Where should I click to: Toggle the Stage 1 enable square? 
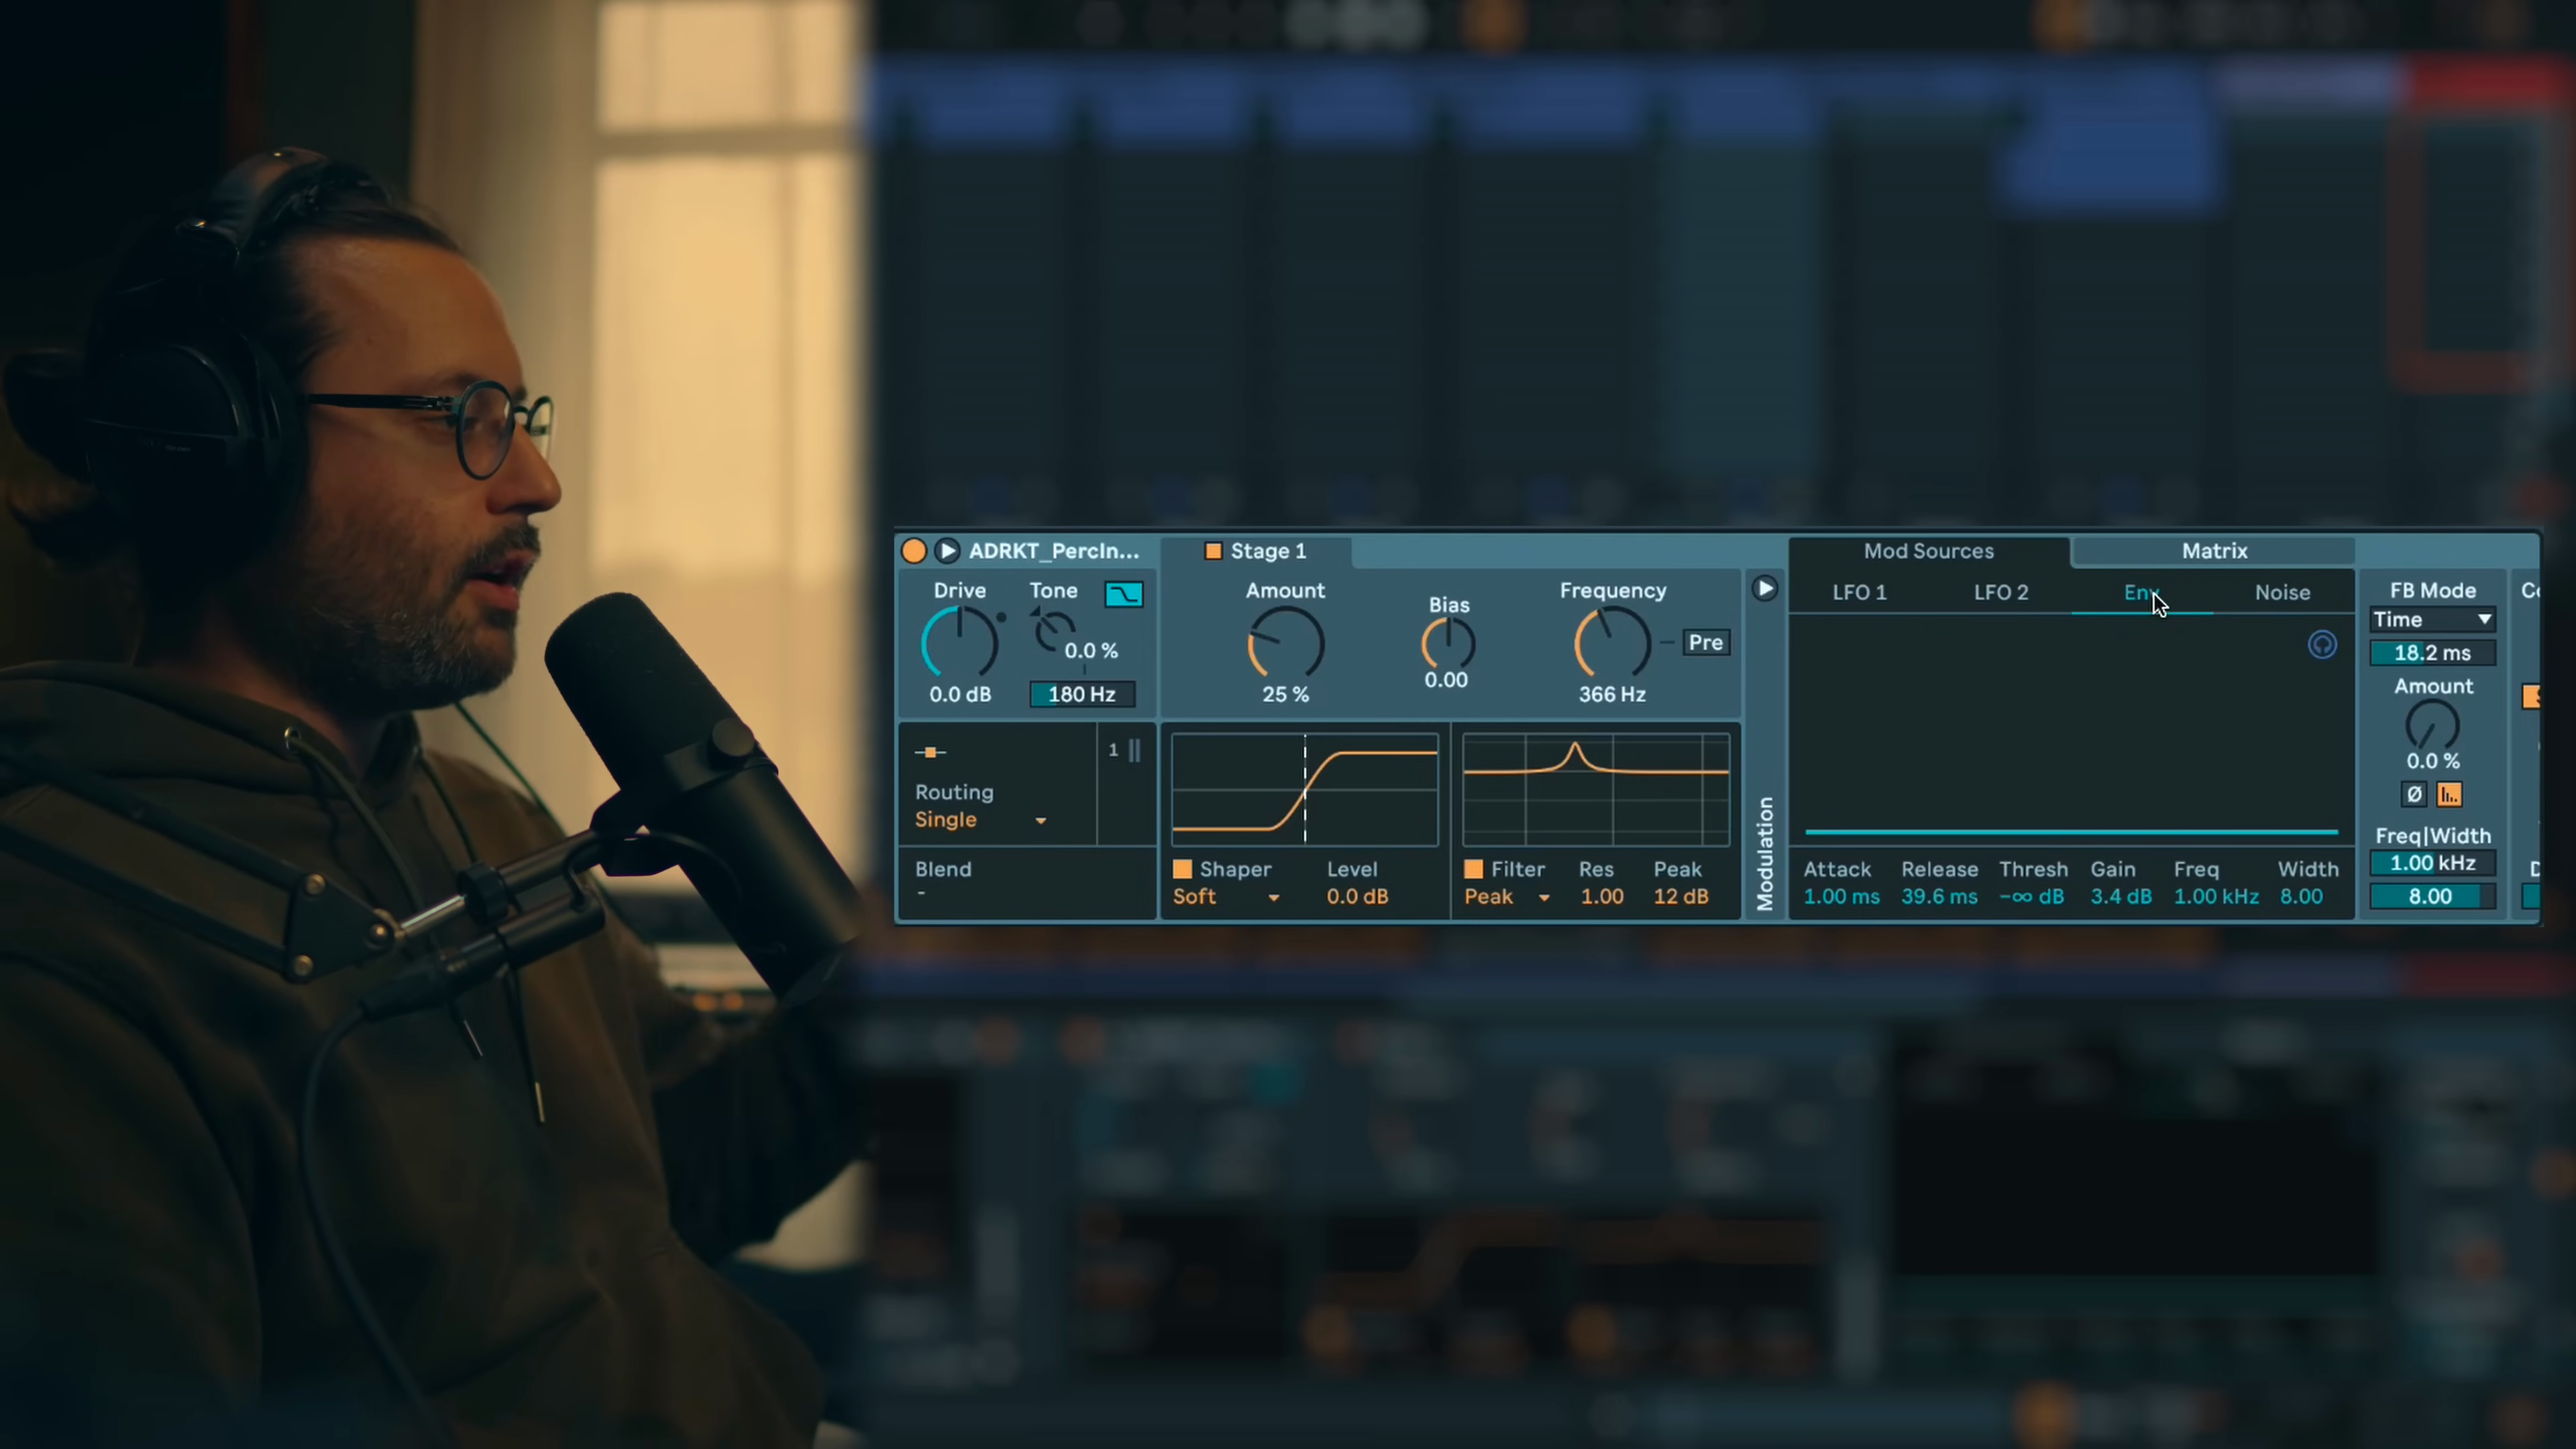(x=1213, y=551)
